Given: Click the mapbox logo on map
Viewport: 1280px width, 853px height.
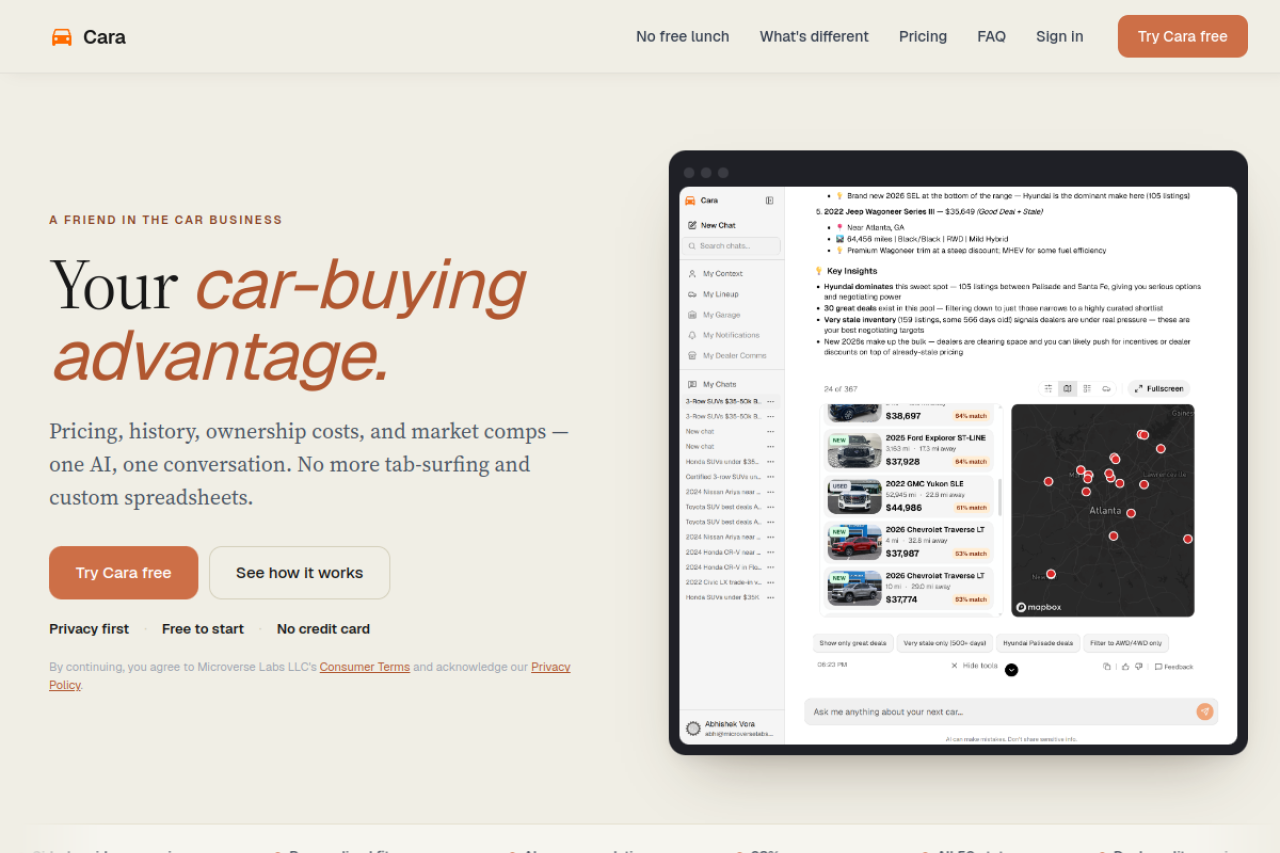Looking at the screenshot, I should coord(1039,607).
